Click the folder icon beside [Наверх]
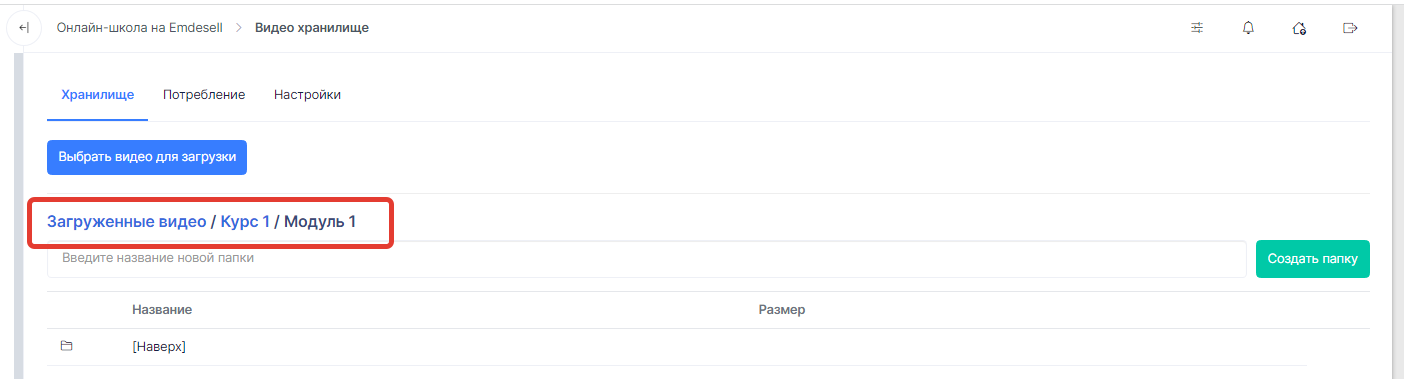1404x379 pixels. pos(67,346)
